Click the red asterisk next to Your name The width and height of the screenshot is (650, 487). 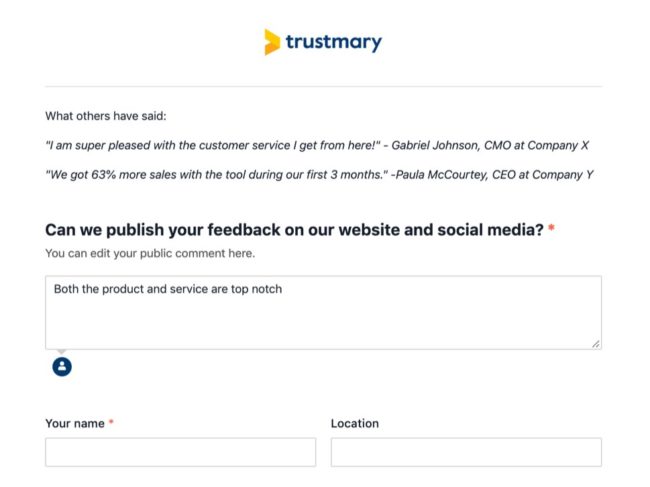point(111,422)
